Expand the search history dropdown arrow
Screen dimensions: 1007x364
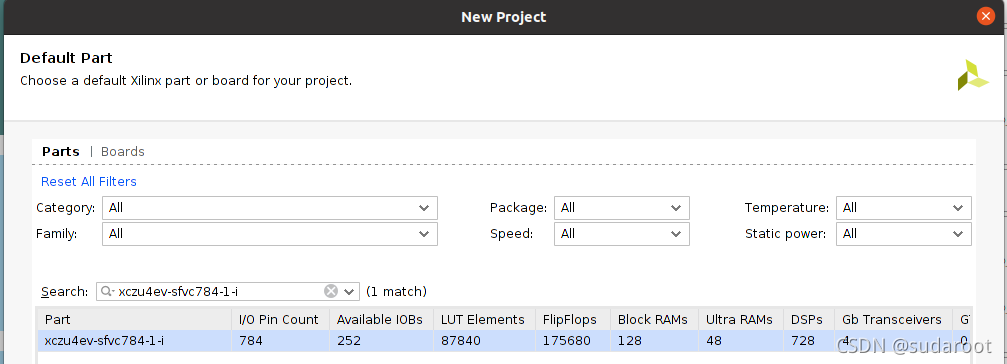tap(349, 291)
